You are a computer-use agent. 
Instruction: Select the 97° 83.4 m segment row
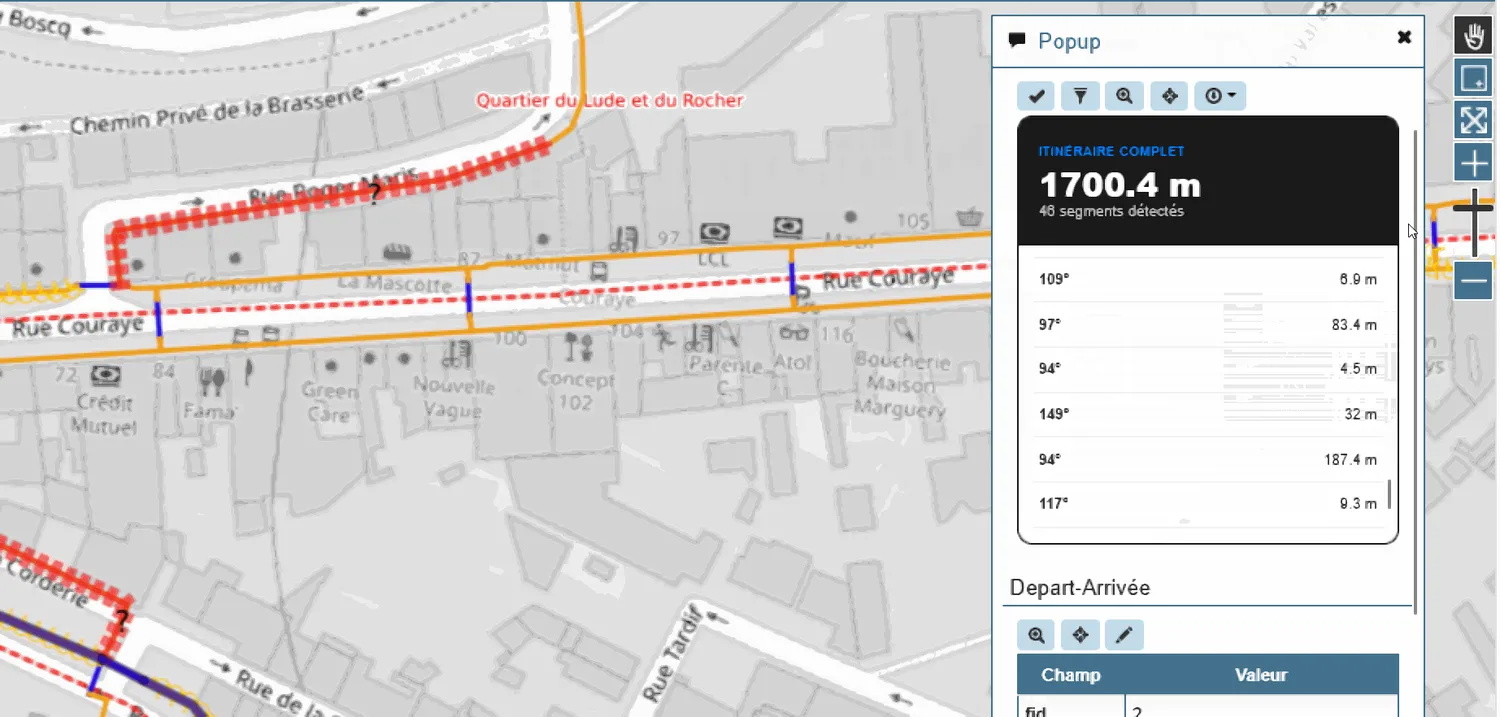point(1208,324)
